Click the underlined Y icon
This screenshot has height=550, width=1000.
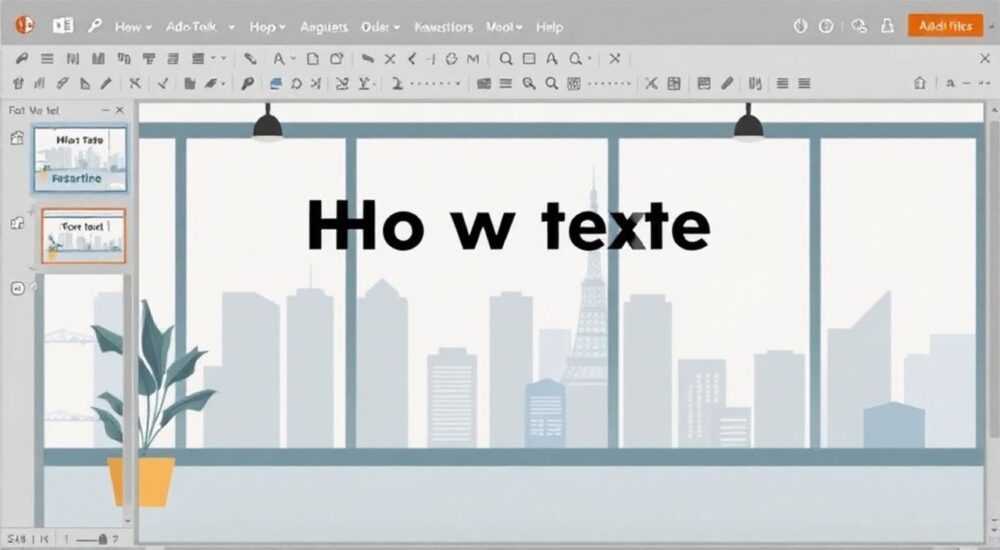(x=365, y=83)
